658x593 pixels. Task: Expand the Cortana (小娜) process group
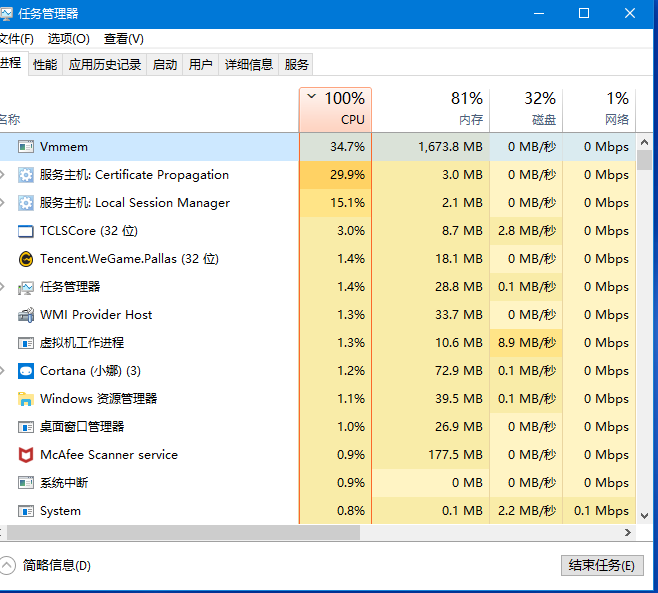(3, 371)
